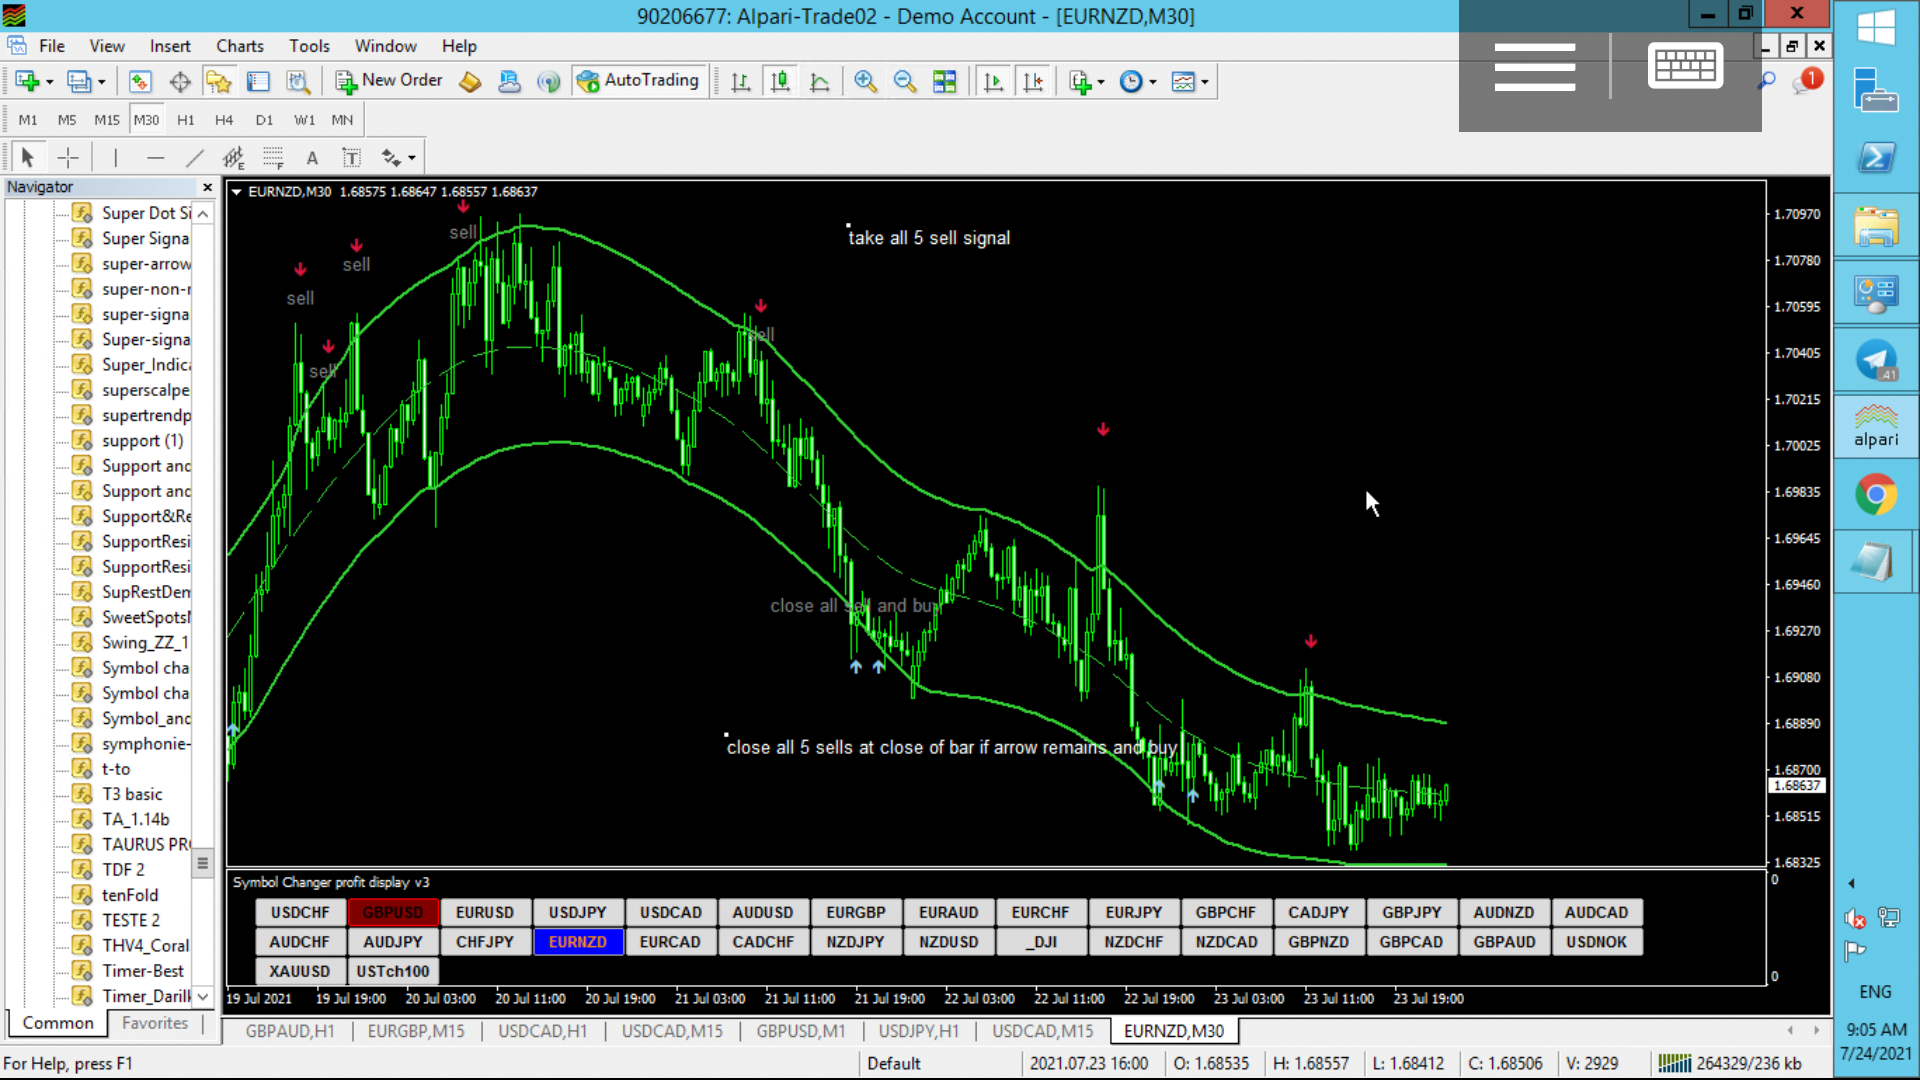Viewport: 1920px width, 1080px height.
Task: Switch to GBPAUD,H1 chart tab
Action: point(290,1031)
